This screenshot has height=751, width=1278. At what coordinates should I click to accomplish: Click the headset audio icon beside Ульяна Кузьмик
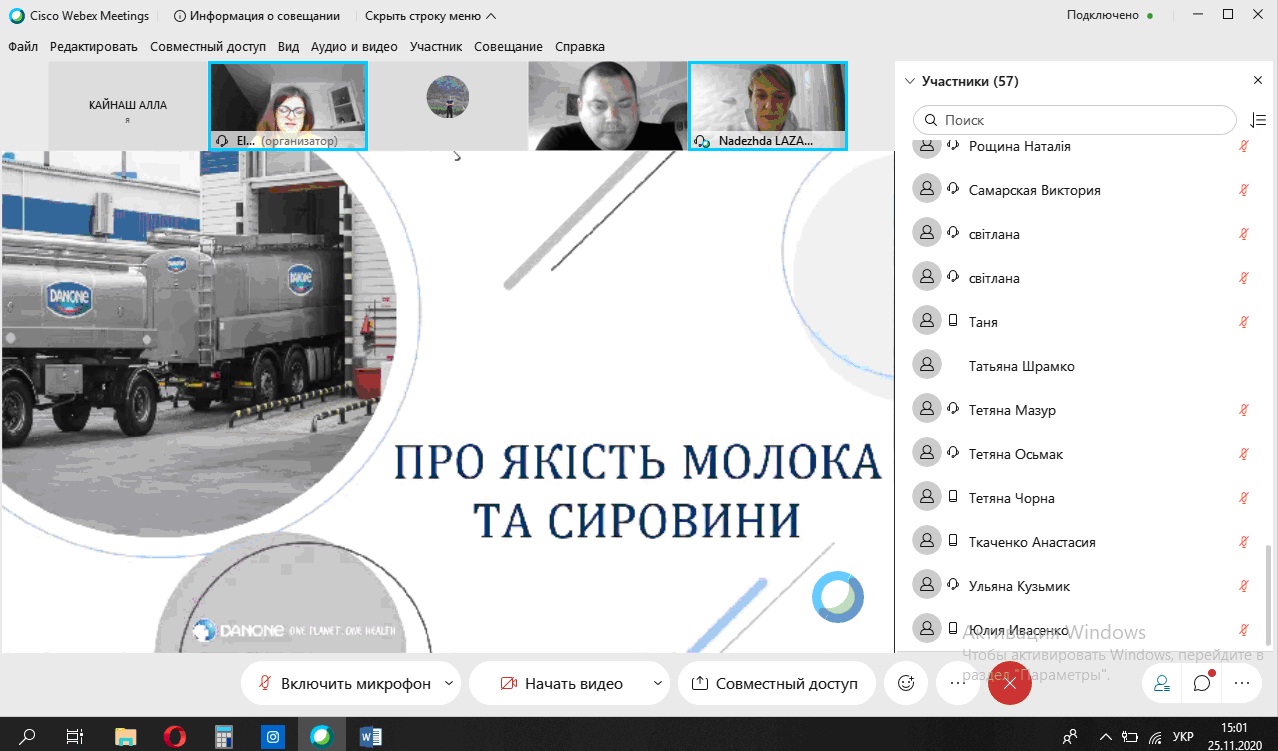[953, 586]
